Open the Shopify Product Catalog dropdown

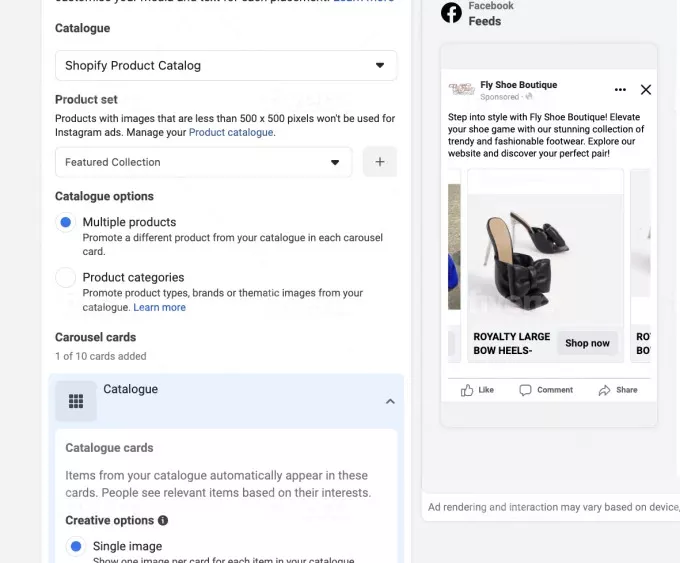226,65
